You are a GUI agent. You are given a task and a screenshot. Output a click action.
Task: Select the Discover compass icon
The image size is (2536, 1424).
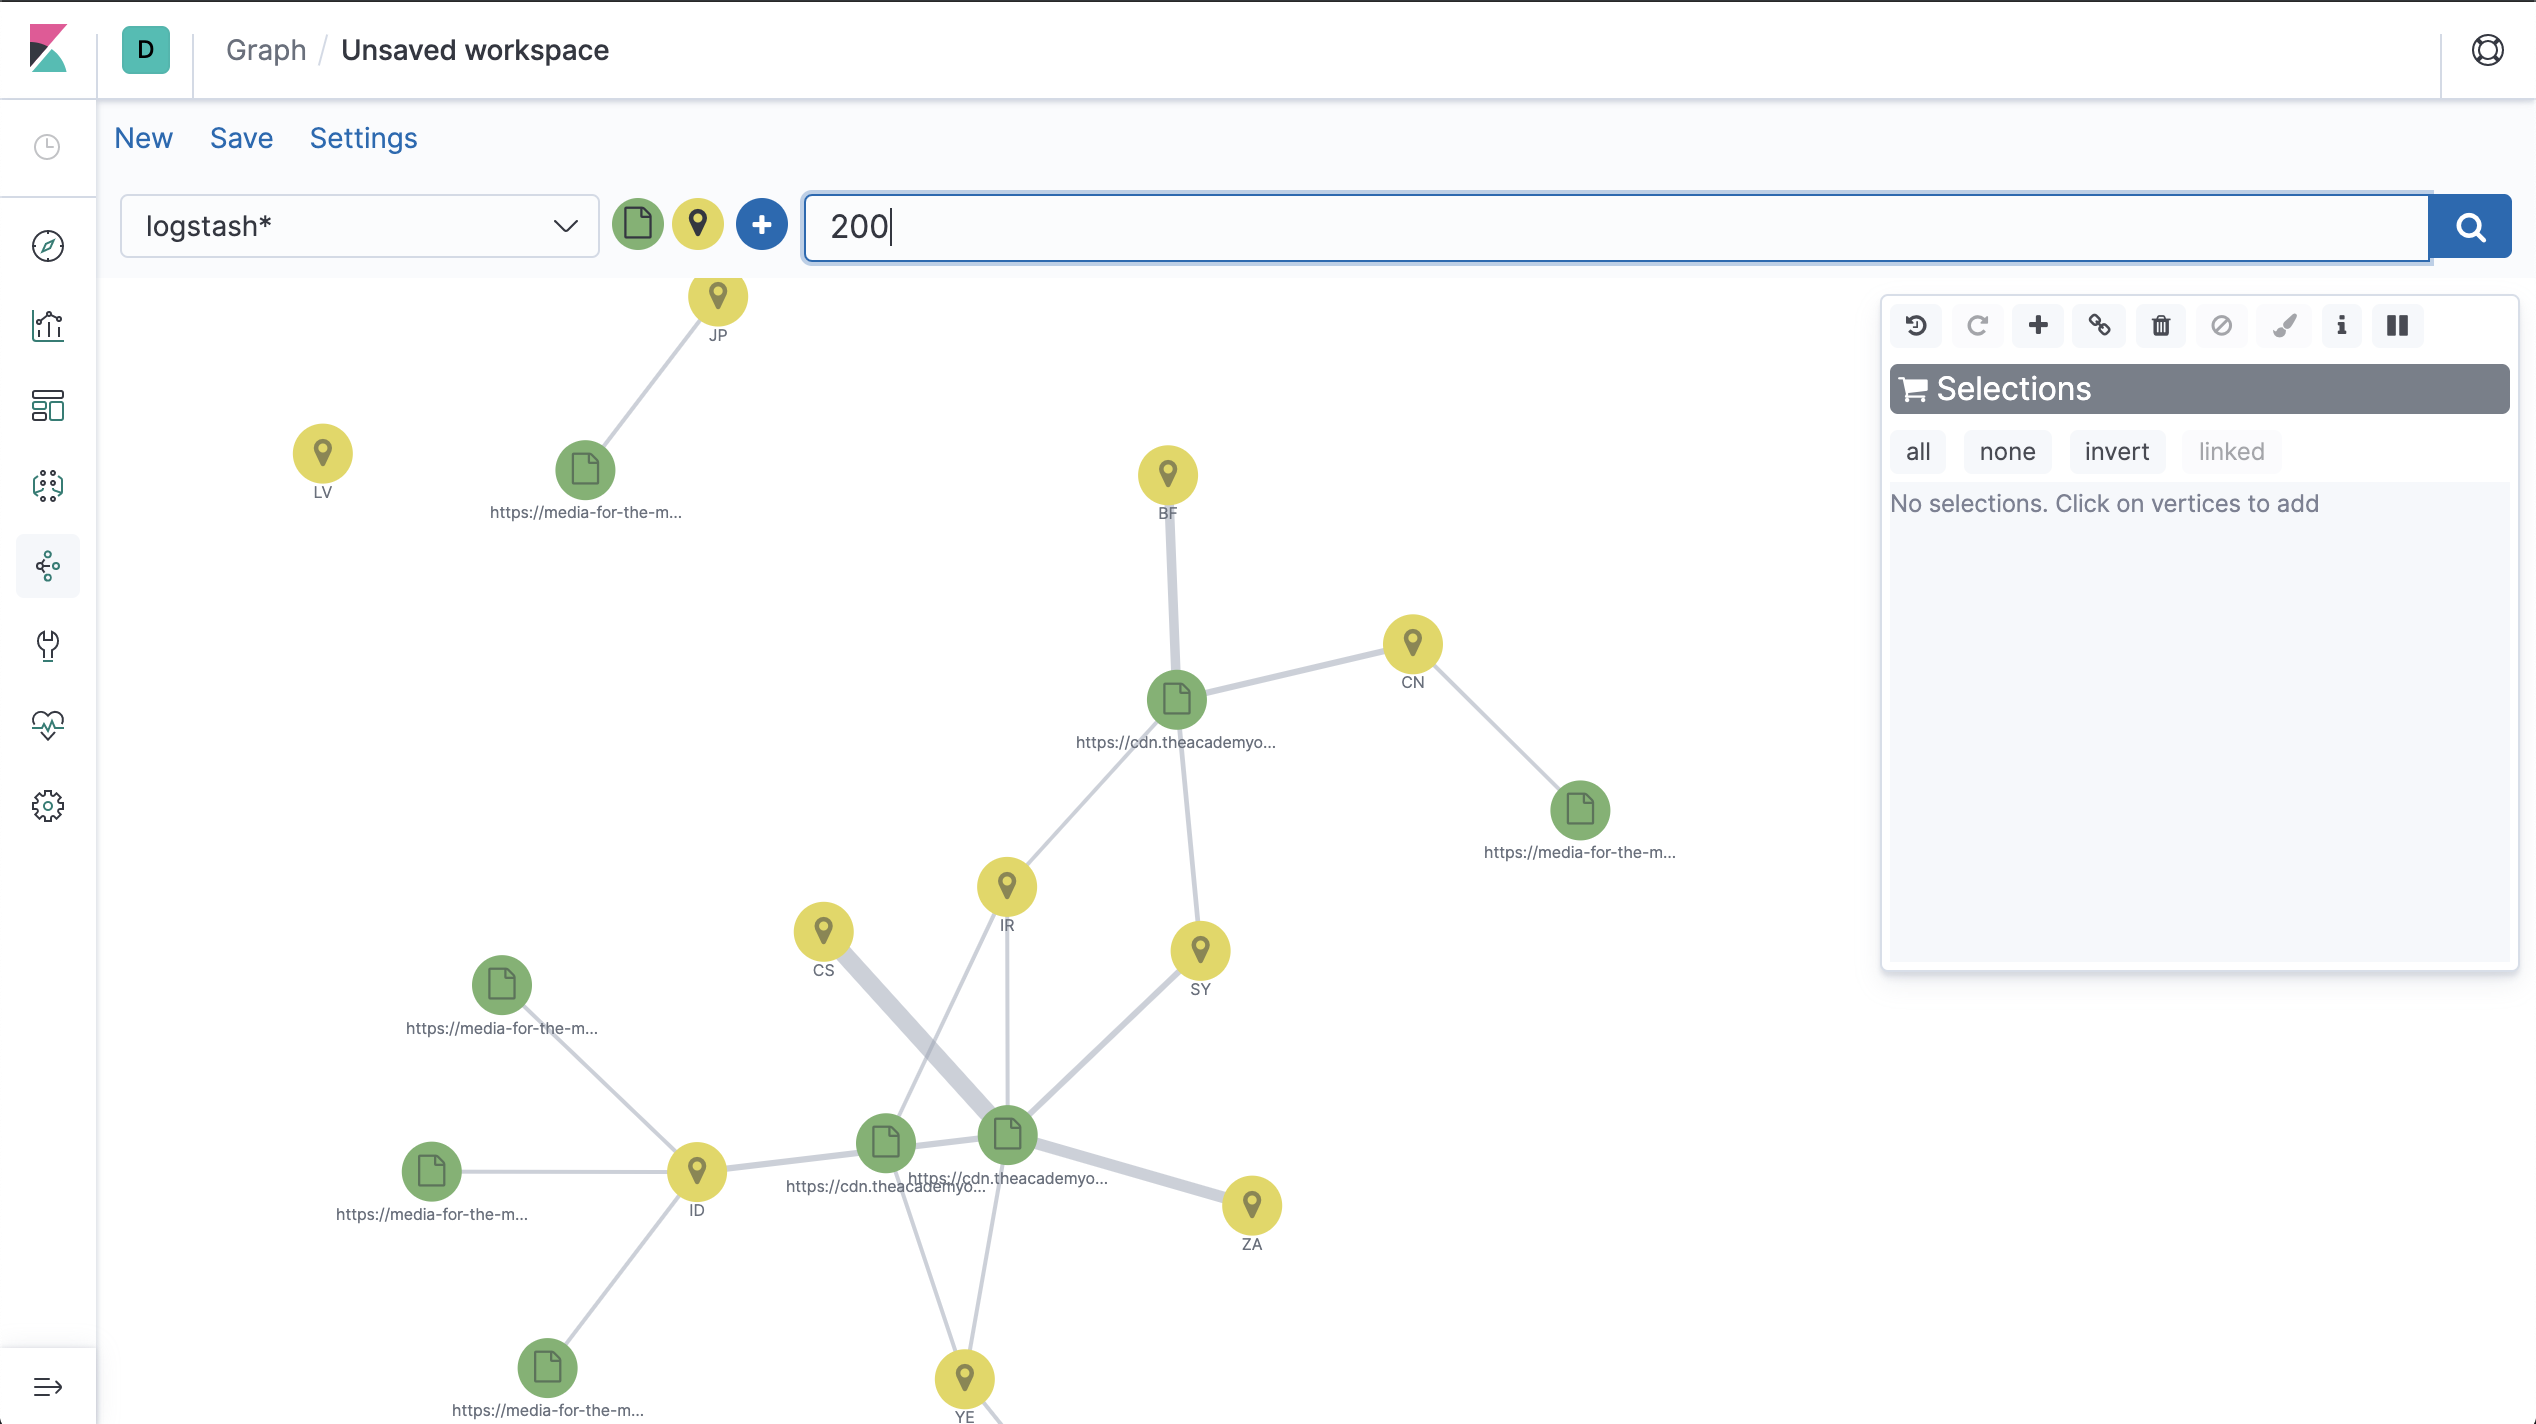pos(47,246)
